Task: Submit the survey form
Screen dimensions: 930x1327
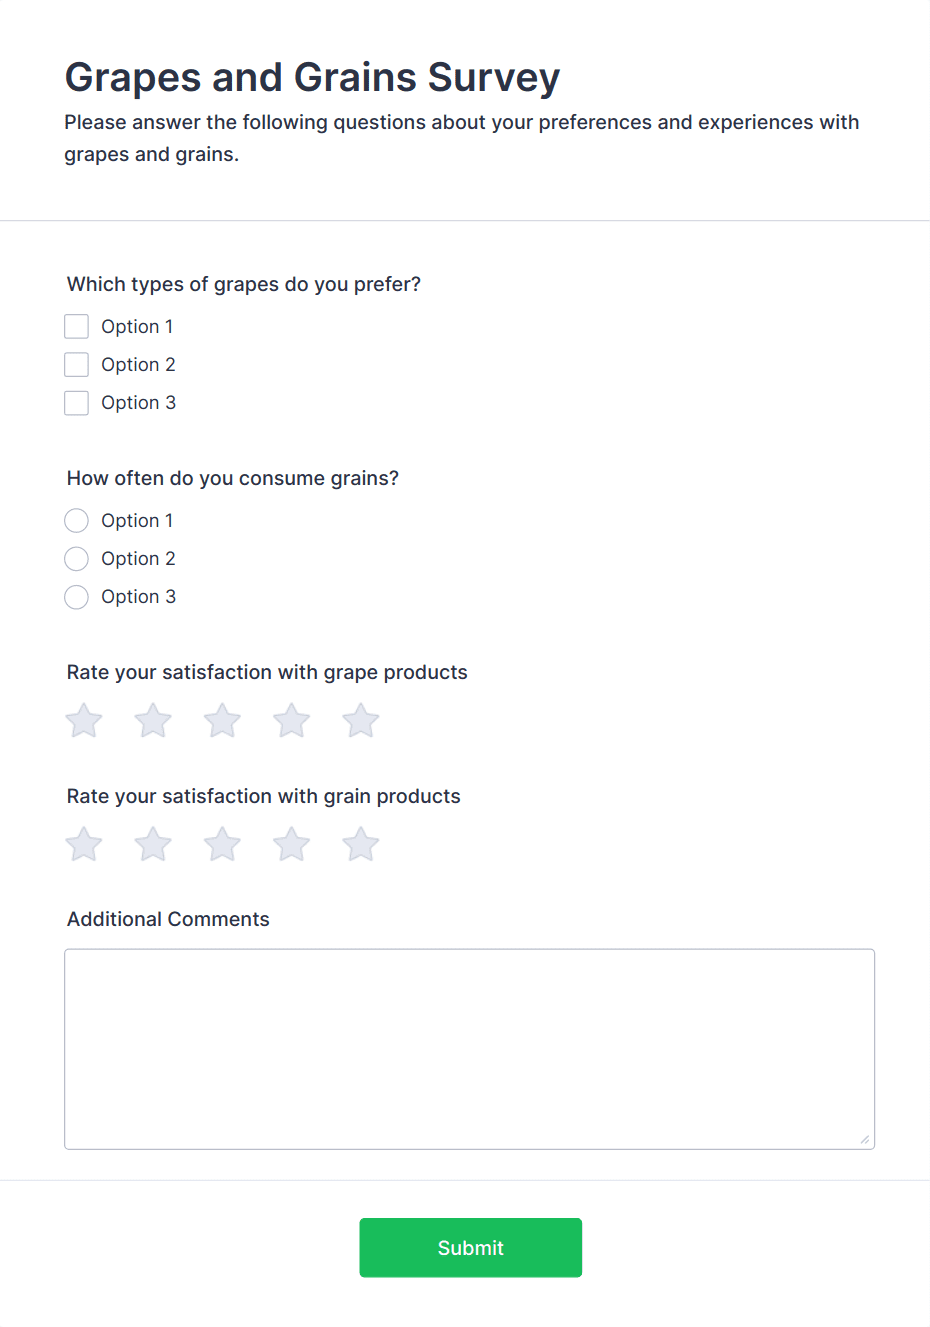Action: [x=470, y=1247]
